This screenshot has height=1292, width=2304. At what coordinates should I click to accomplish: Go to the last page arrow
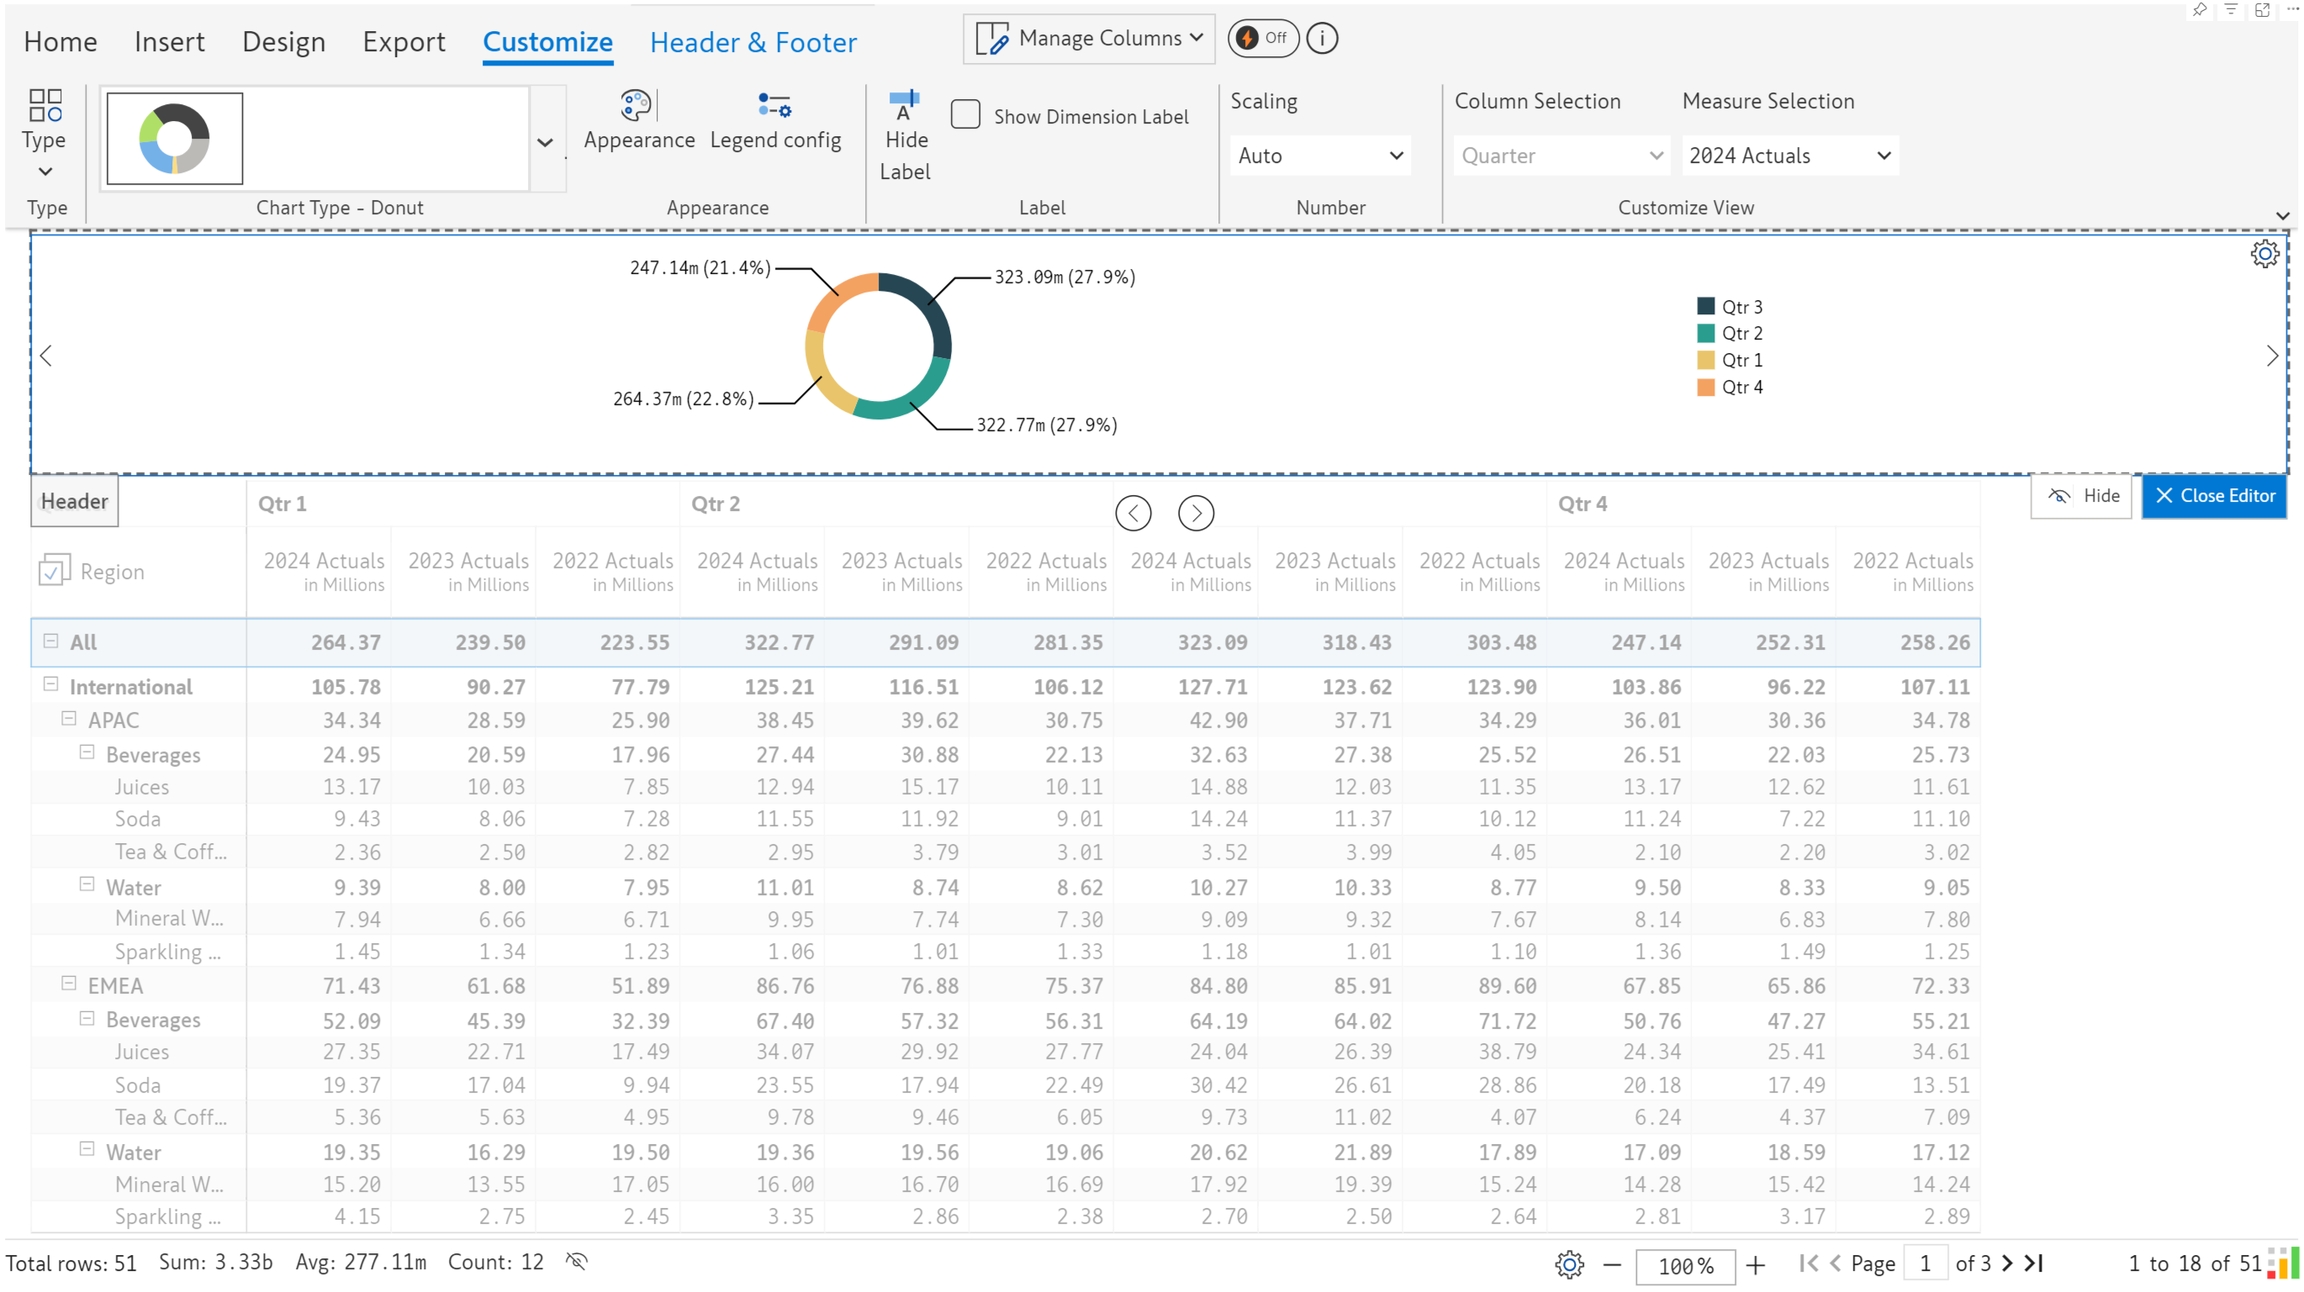click(2034, 1264)
